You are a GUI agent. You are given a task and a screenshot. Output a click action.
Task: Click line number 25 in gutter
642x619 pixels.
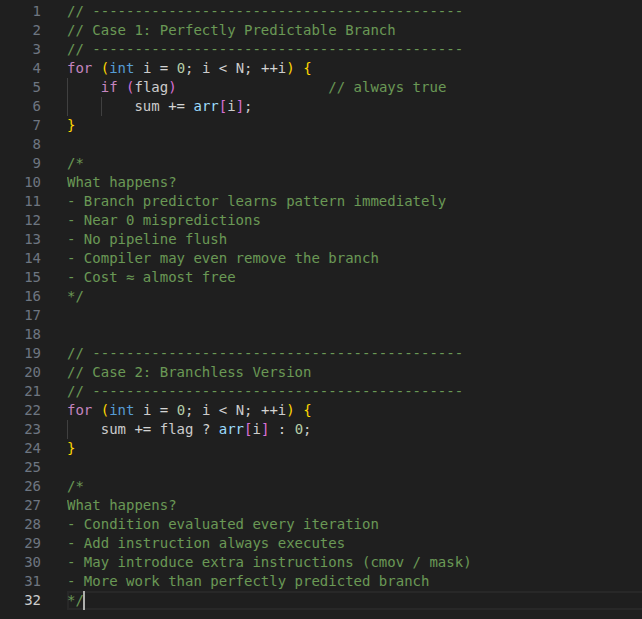point(33,467)
